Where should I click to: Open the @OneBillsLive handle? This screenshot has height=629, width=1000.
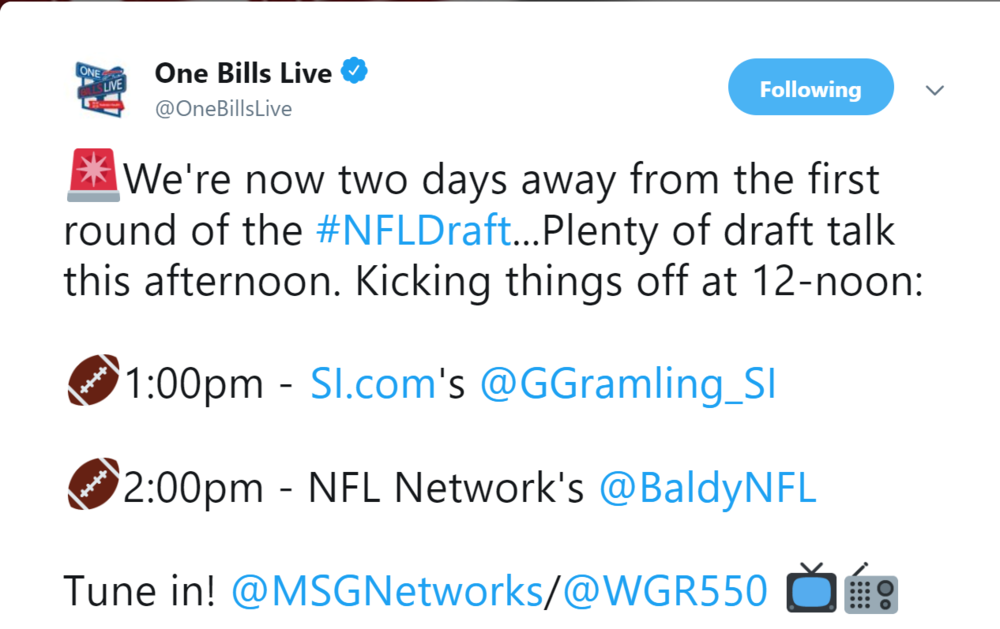(223, 108)
